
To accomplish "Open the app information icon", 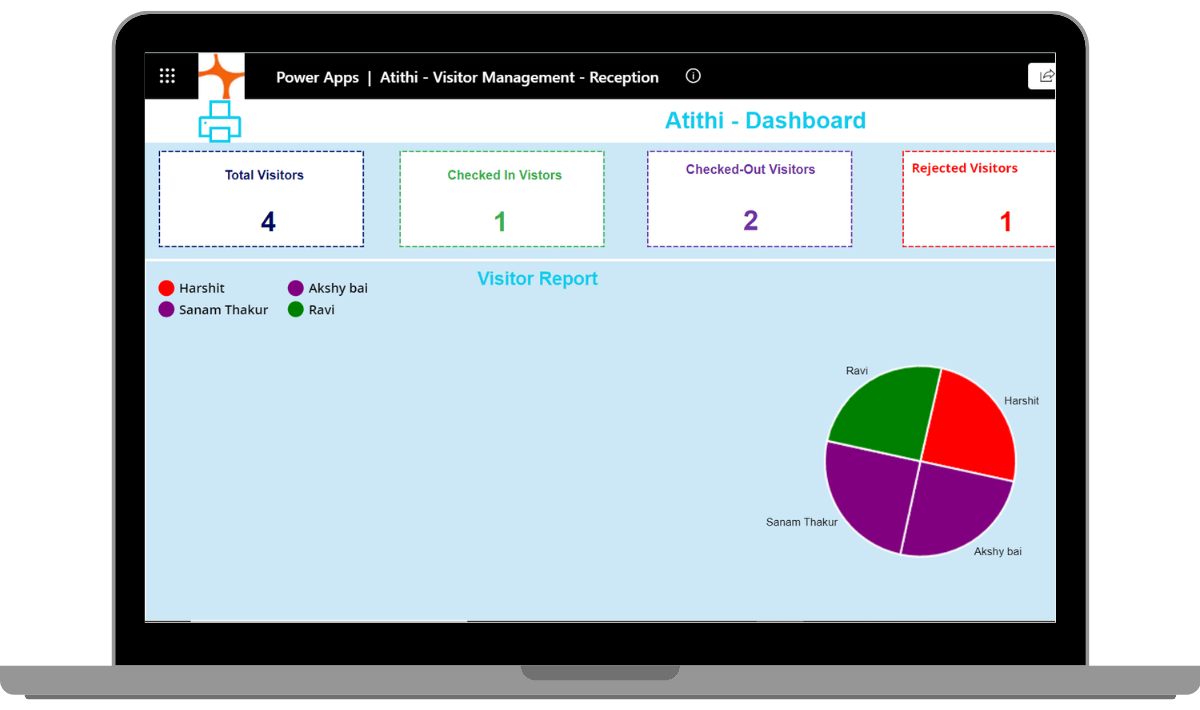I will click(692, 75).
